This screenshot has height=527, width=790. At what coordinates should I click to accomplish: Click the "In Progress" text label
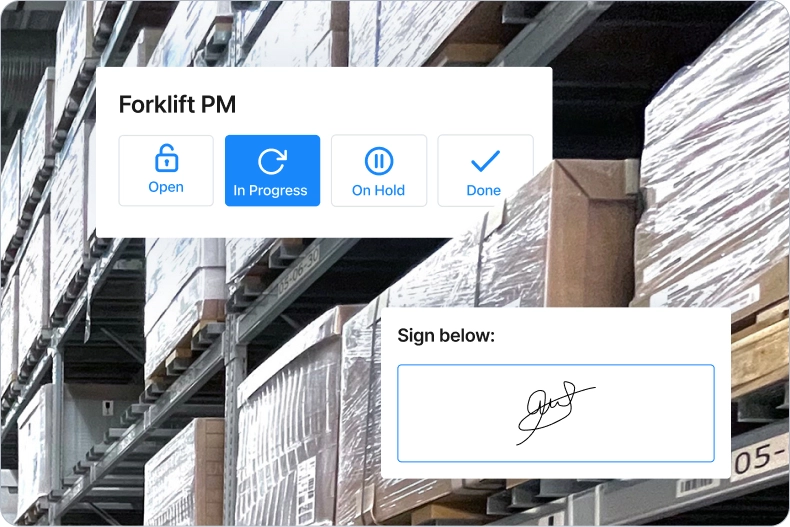tap(271, 190)
